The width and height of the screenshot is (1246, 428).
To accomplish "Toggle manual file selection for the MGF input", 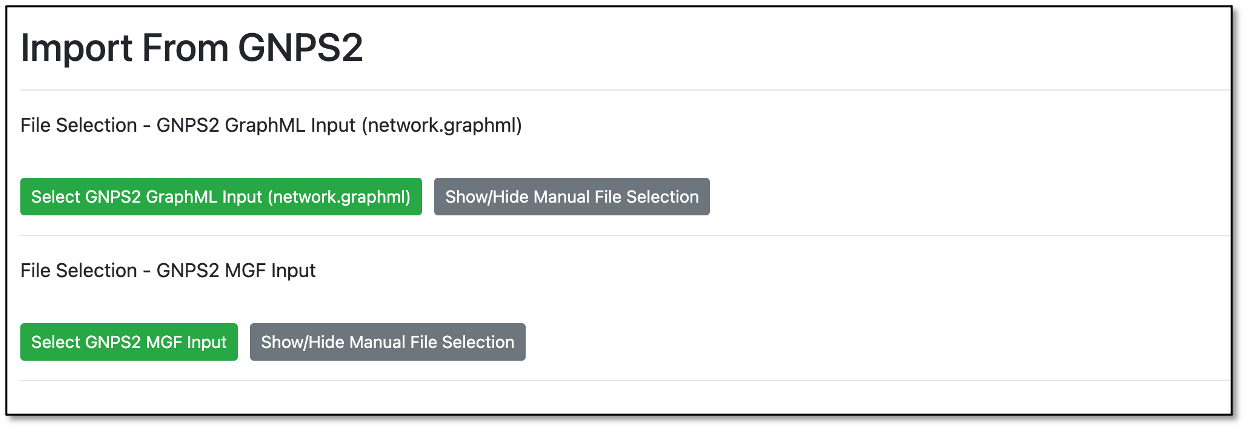I will (x=388, y=342).
